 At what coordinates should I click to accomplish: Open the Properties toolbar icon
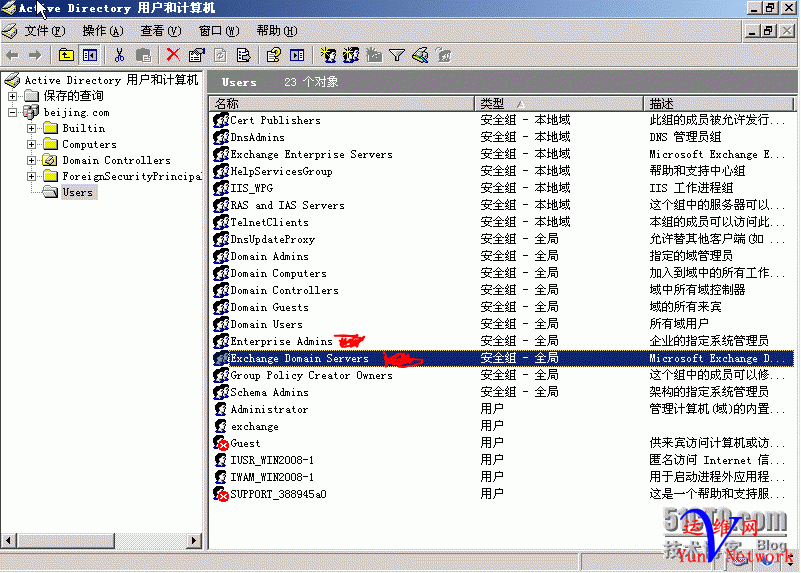[x=196, y=55]
